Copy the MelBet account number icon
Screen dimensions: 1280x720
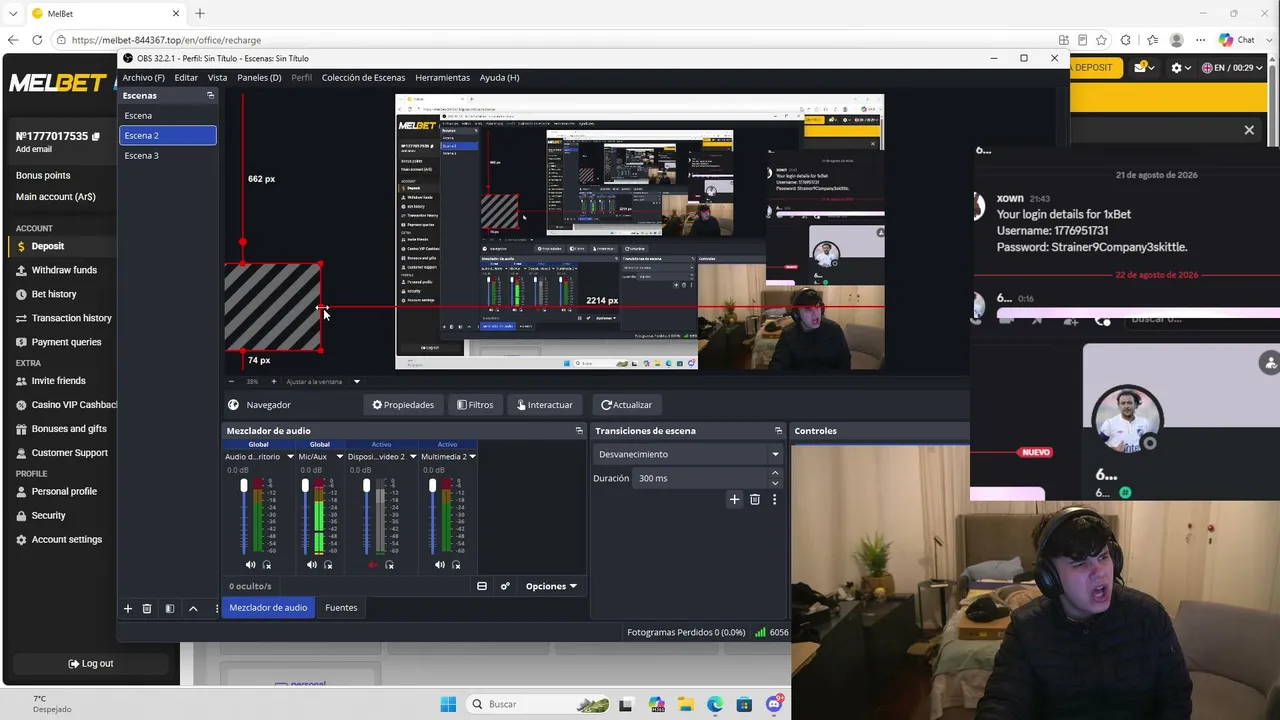point(96,136)
